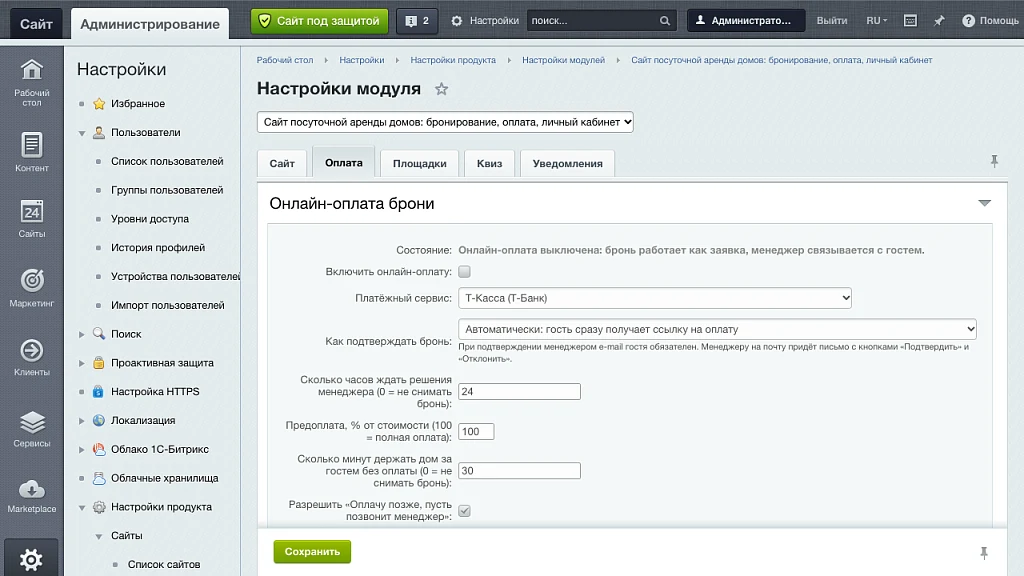Click the panel icon next to RU
1024x576 pixels.
[x=910, y=21]
